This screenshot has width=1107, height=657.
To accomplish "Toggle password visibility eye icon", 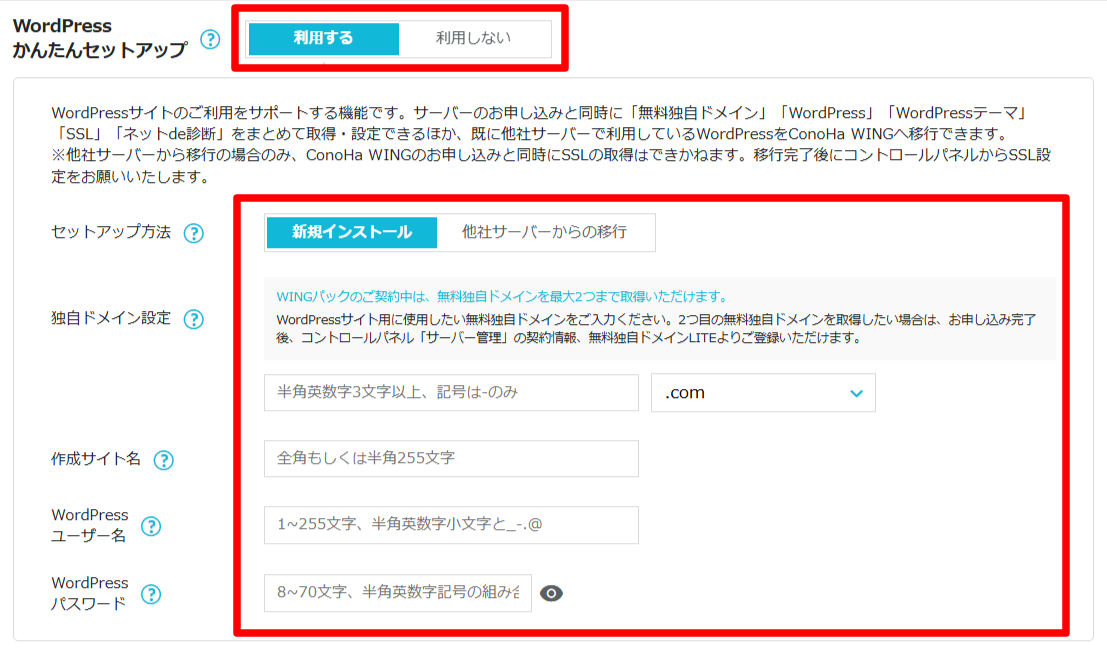I will pos(551,593).
